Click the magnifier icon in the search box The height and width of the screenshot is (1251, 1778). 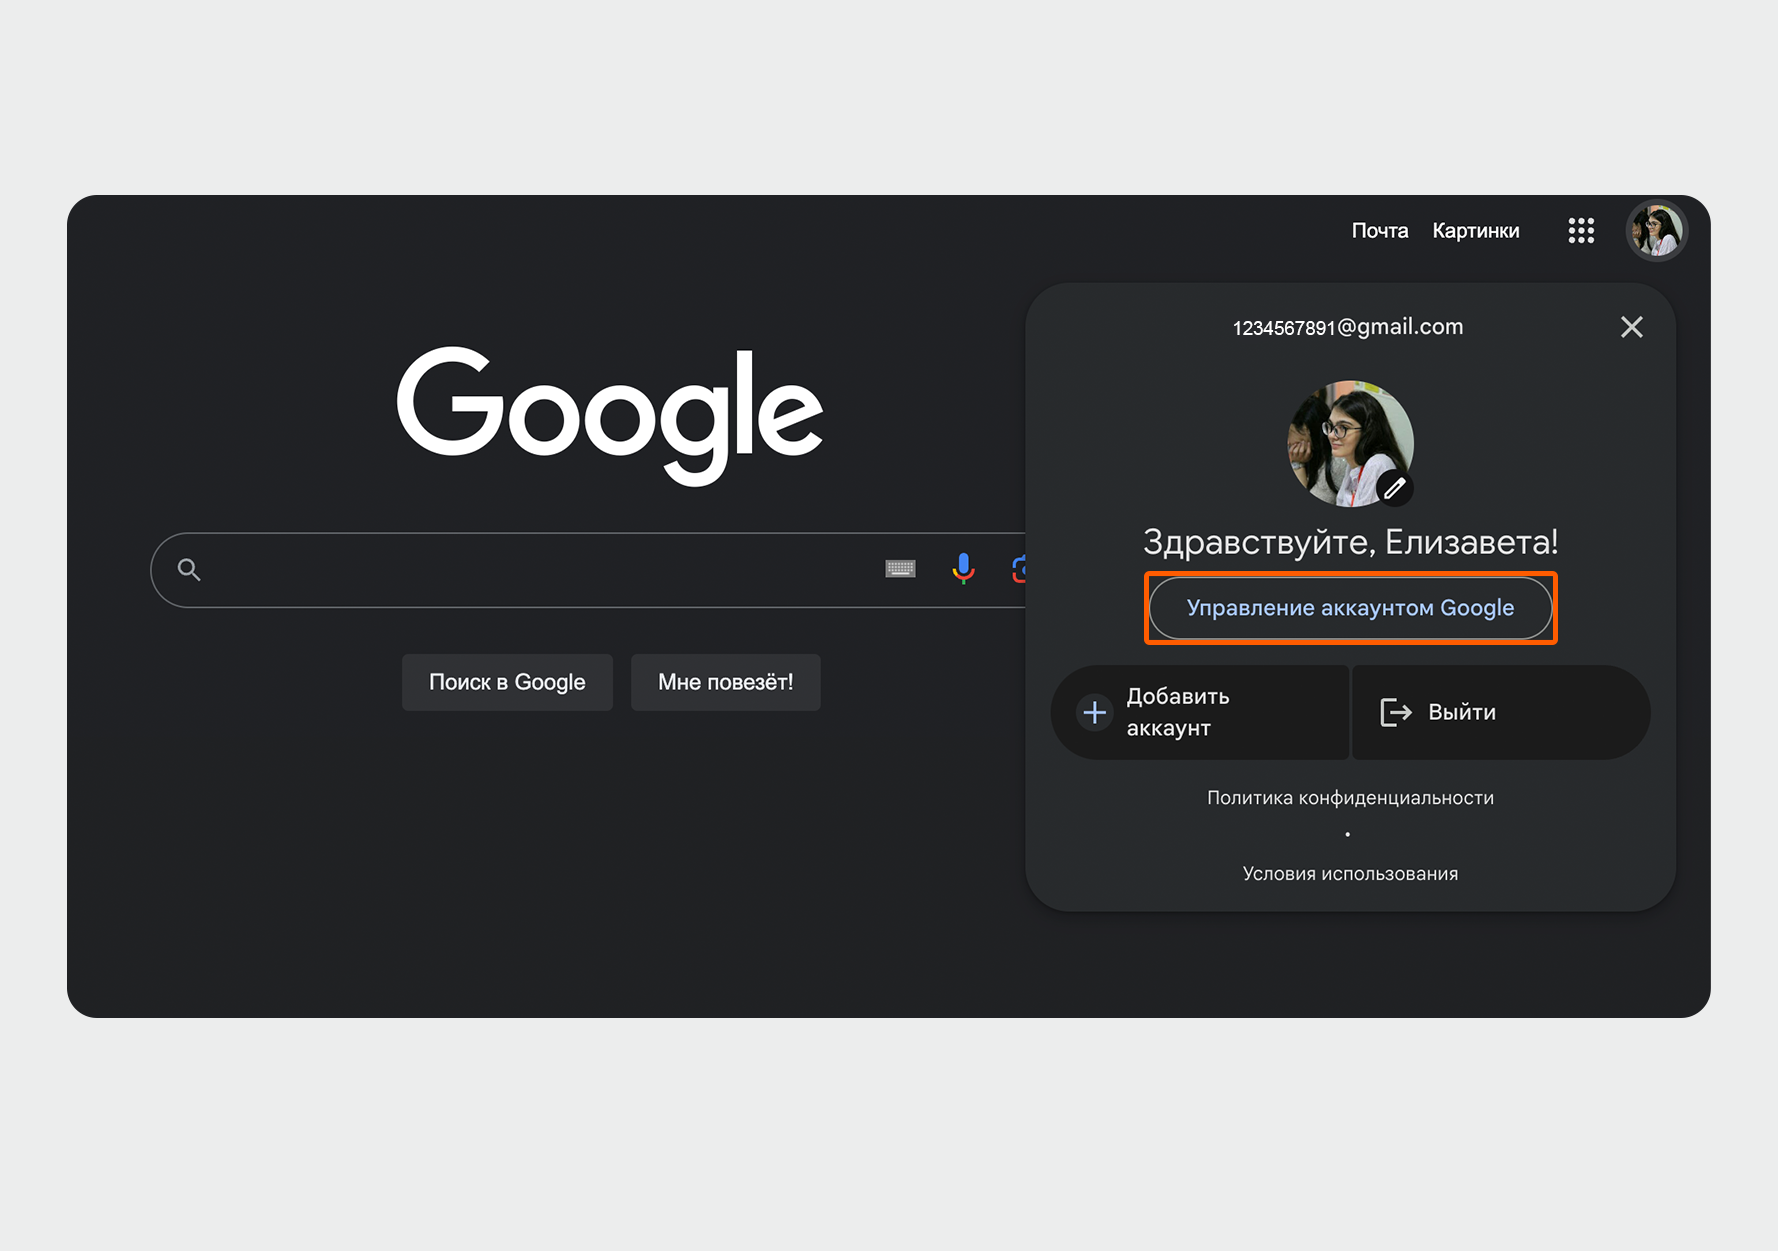click(189, 570)
